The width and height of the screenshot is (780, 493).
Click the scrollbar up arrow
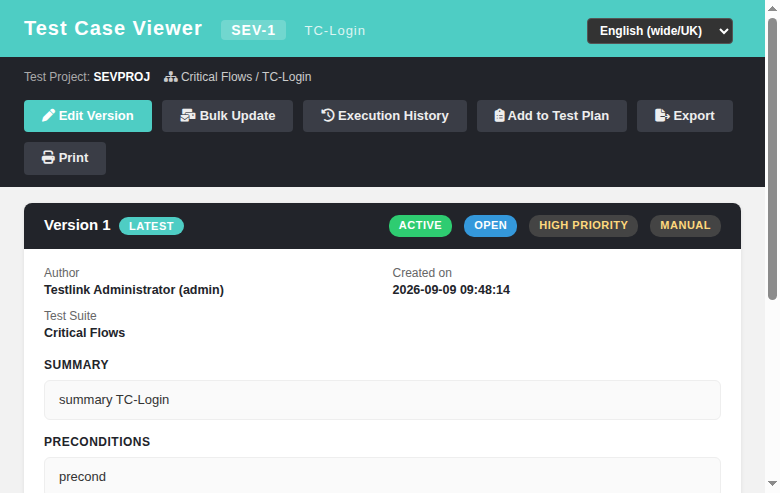tap(772, 8)
